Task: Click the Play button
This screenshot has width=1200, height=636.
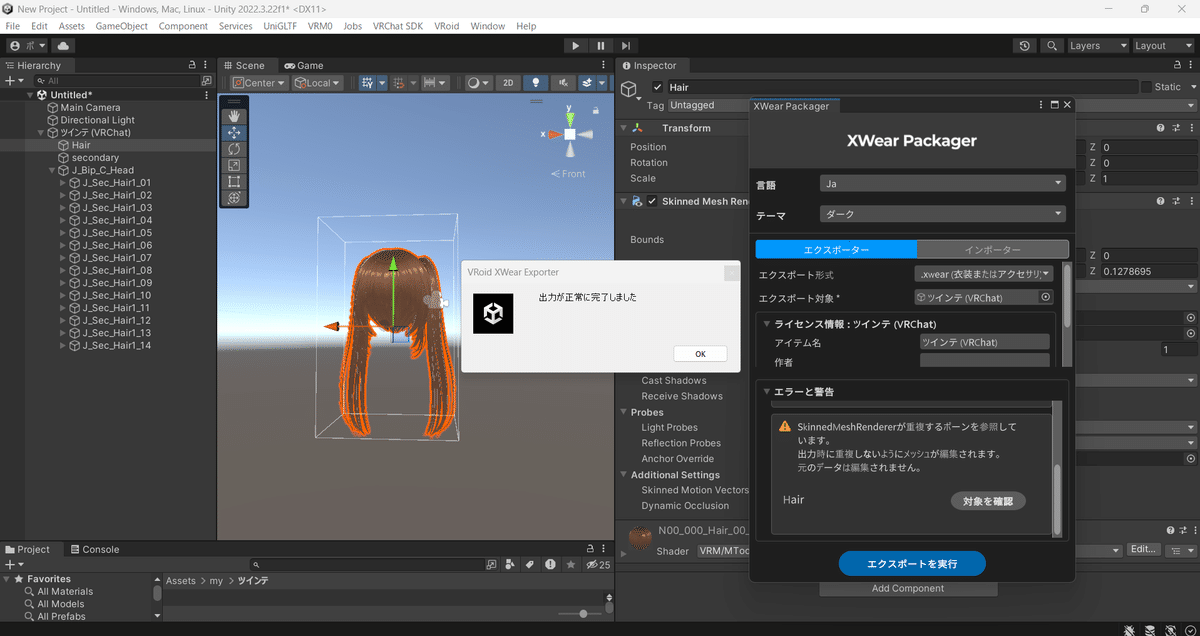Action: [x=575, y=46]
